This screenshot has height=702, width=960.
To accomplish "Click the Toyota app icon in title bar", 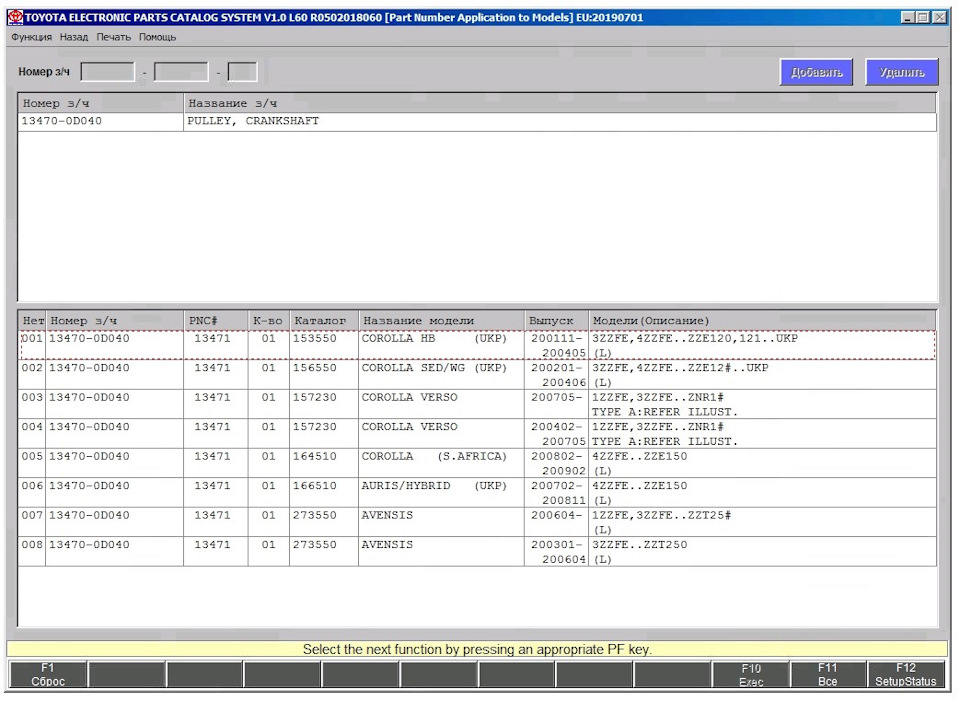I will tap(15, 17).
